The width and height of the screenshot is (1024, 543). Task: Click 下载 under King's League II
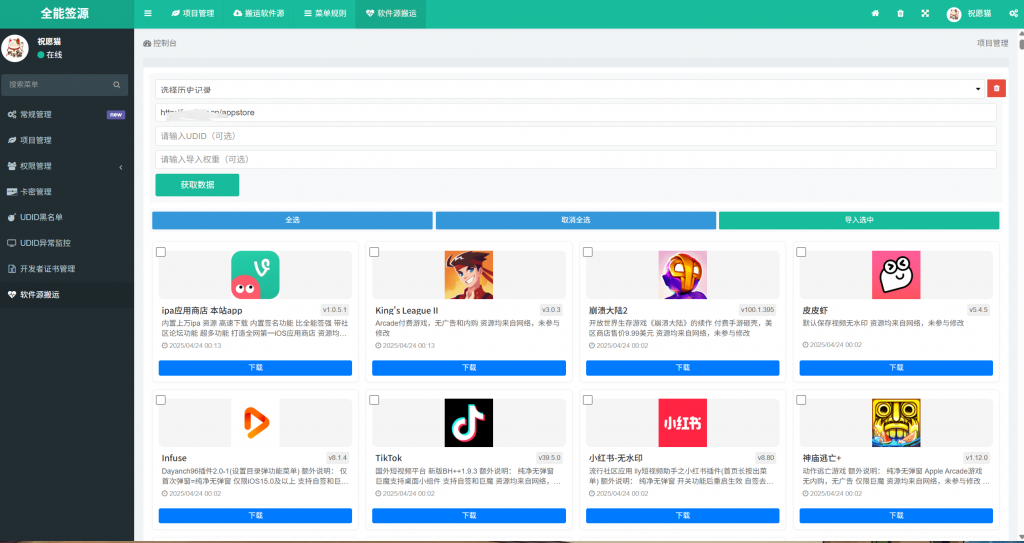469,368
